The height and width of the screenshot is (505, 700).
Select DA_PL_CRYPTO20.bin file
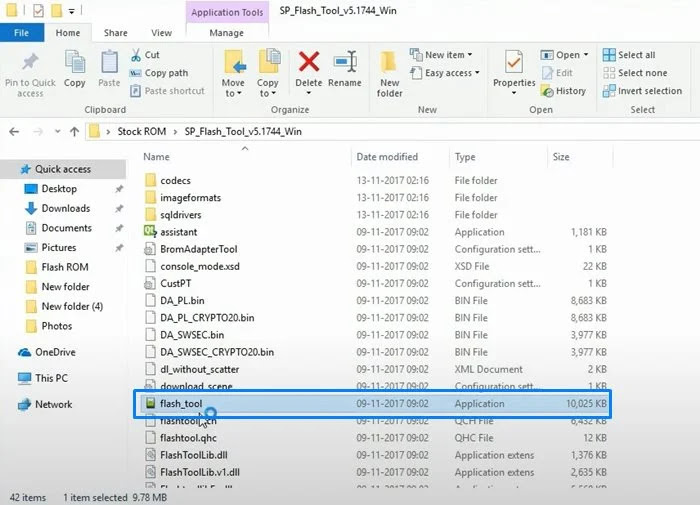click(207, 318)
